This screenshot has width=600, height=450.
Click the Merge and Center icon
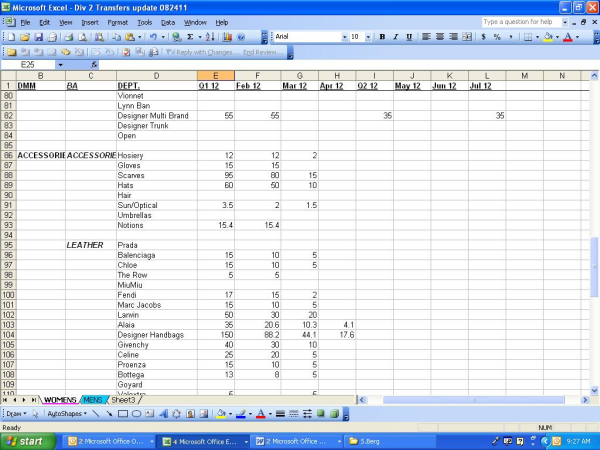468,37
